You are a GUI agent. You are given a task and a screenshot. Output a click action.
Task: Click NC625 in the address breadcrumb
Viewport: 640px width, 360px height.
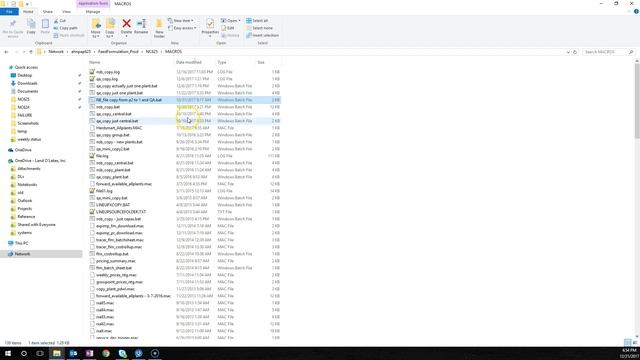coord(152,52)
